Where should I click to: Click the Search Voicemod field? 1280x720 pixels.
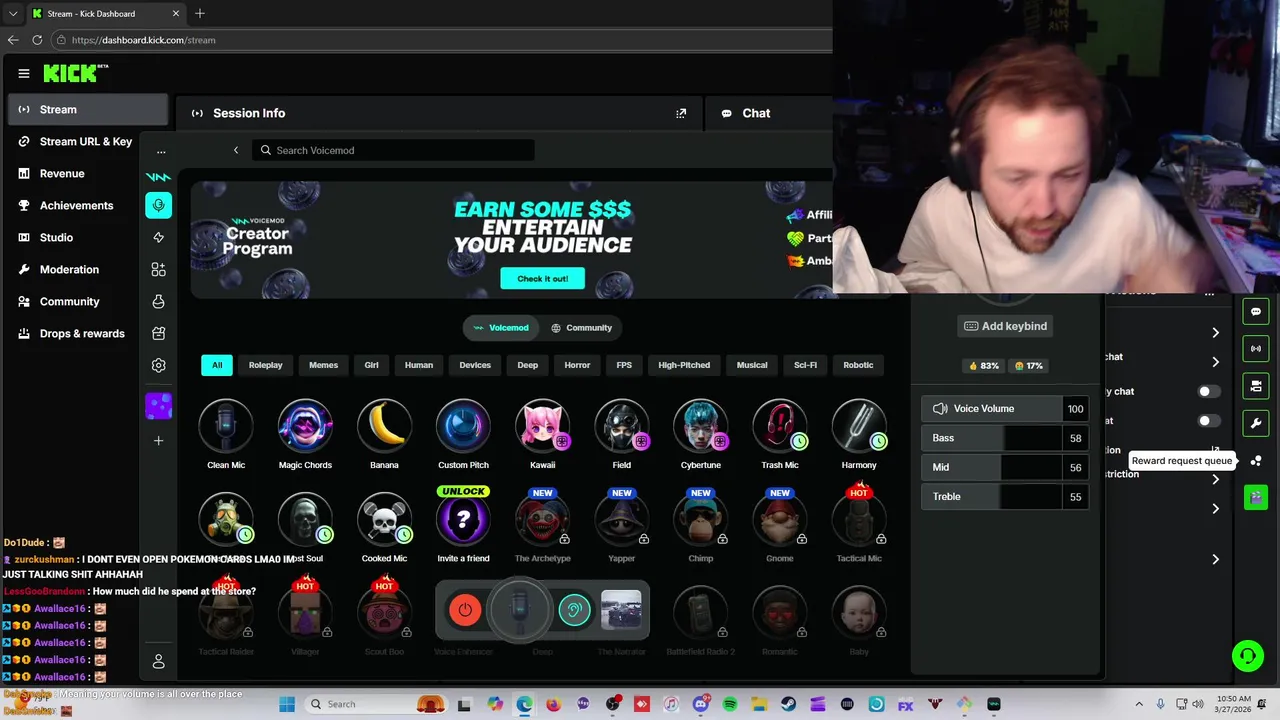pyautogui.click(x=393, y=150)
